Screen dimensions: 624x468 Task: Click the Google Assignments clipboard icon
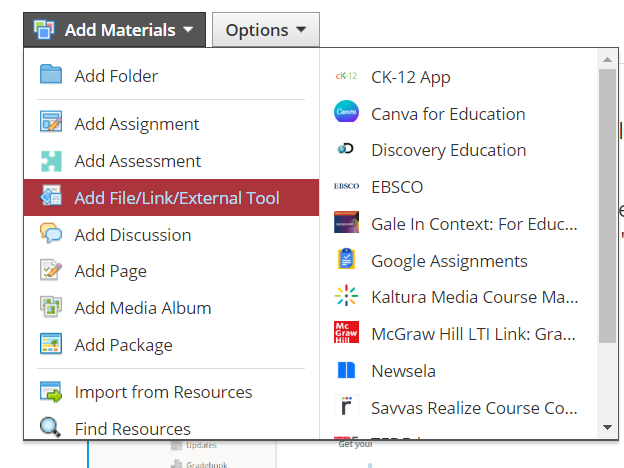346,259
